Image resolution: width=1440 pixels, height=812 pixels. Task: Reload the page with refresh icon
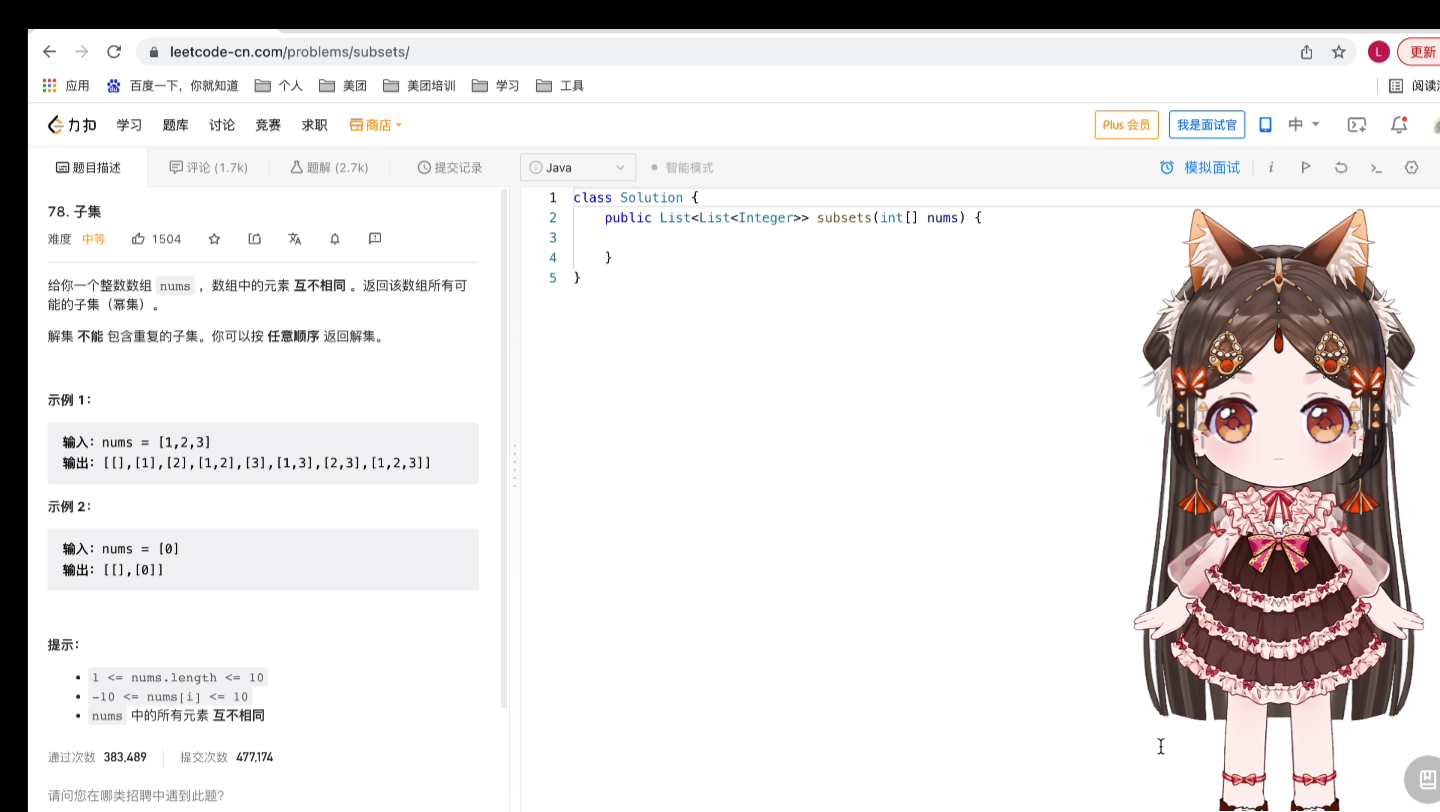coord(114,52)
